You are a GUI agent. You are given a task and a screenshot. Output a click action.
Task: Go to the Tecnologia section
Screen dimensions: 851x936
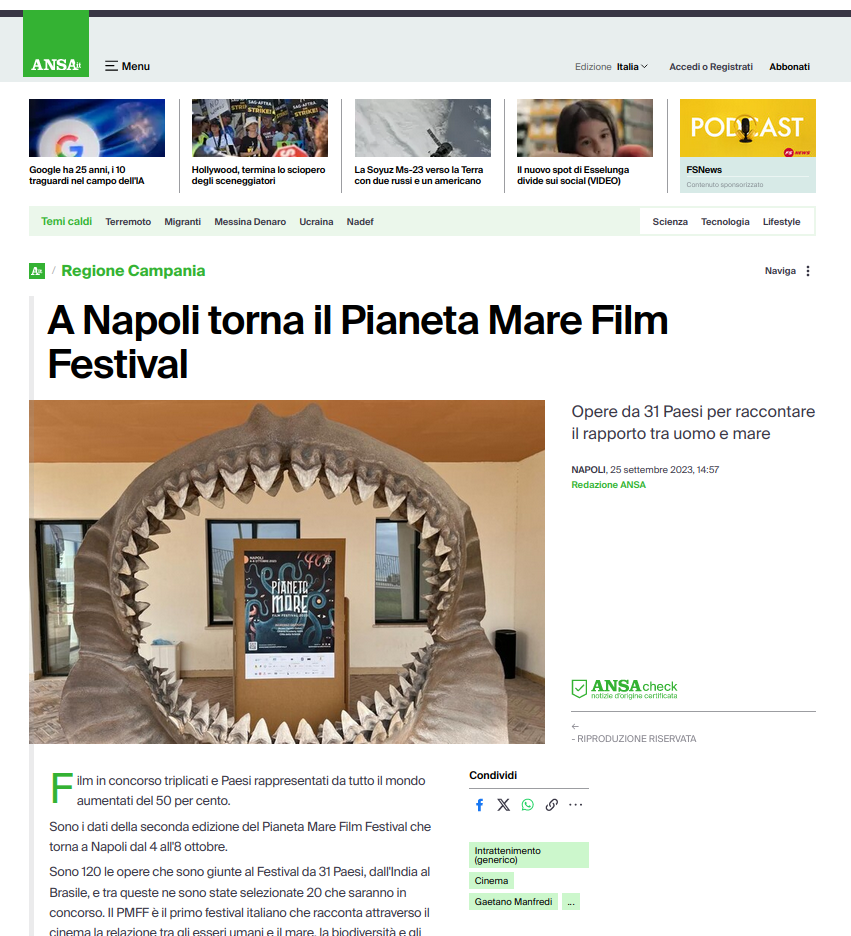725,221
